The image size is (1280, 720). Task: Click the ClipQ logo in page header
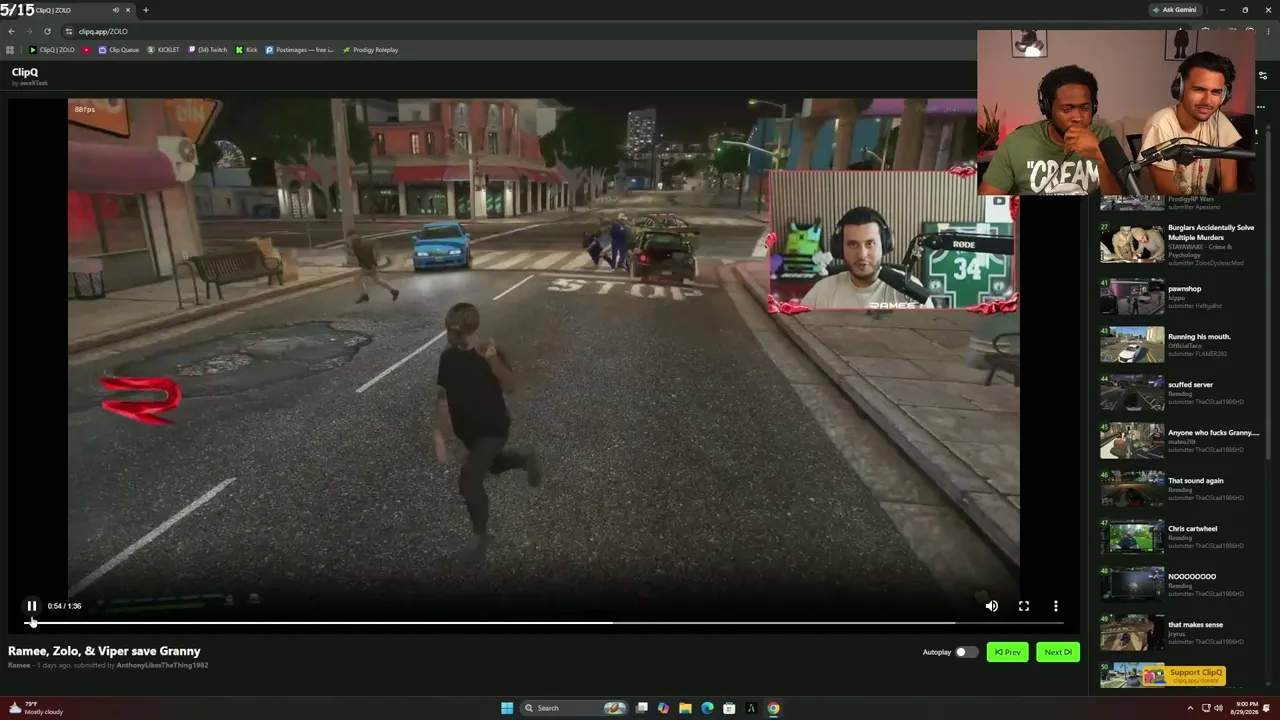(x=25, y=72)
